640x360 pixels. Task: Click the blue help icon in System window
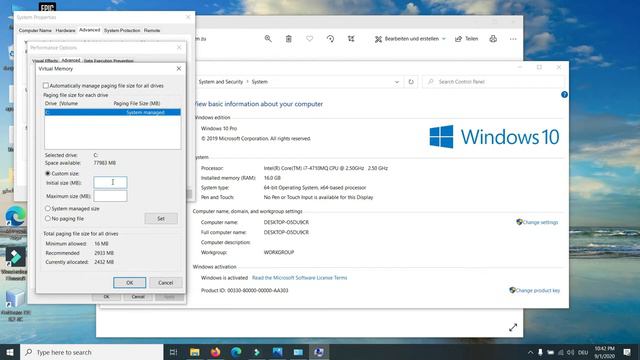[x=564, y=95]
